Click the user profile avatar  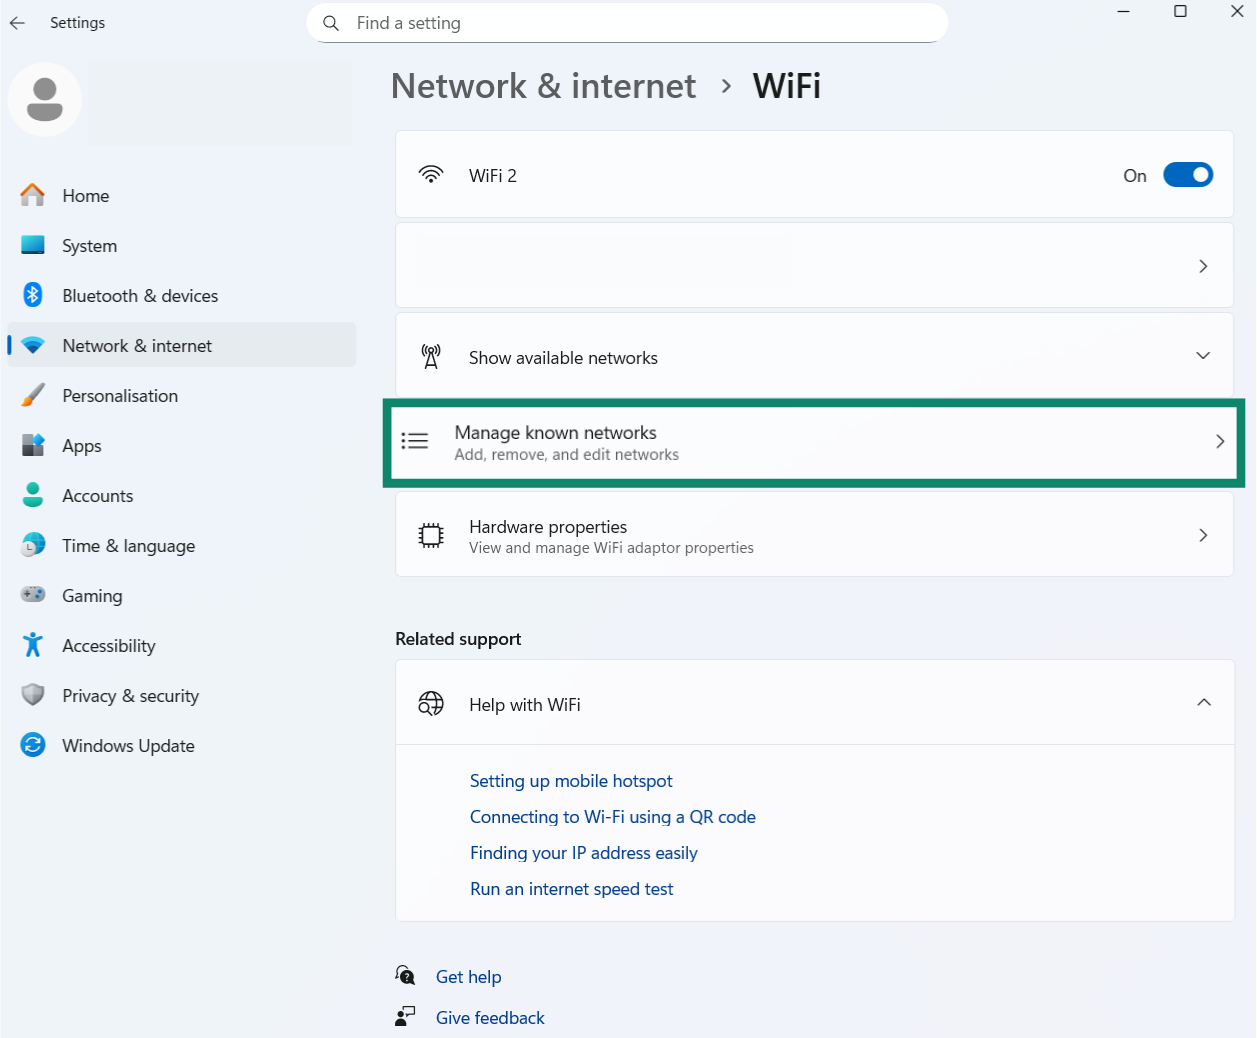point(45,99)
